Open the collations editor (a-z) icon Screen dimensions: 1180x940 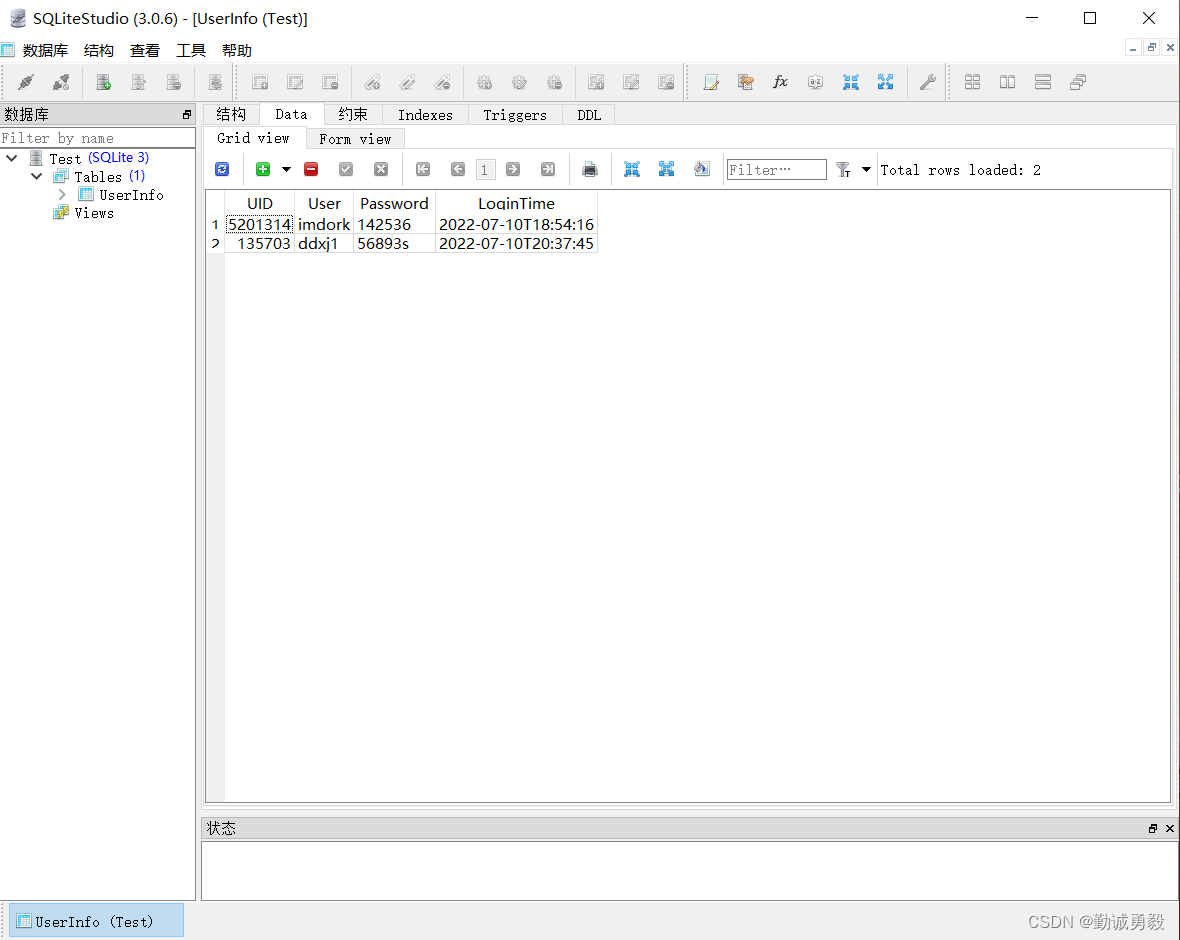click(x=815, y=82)
